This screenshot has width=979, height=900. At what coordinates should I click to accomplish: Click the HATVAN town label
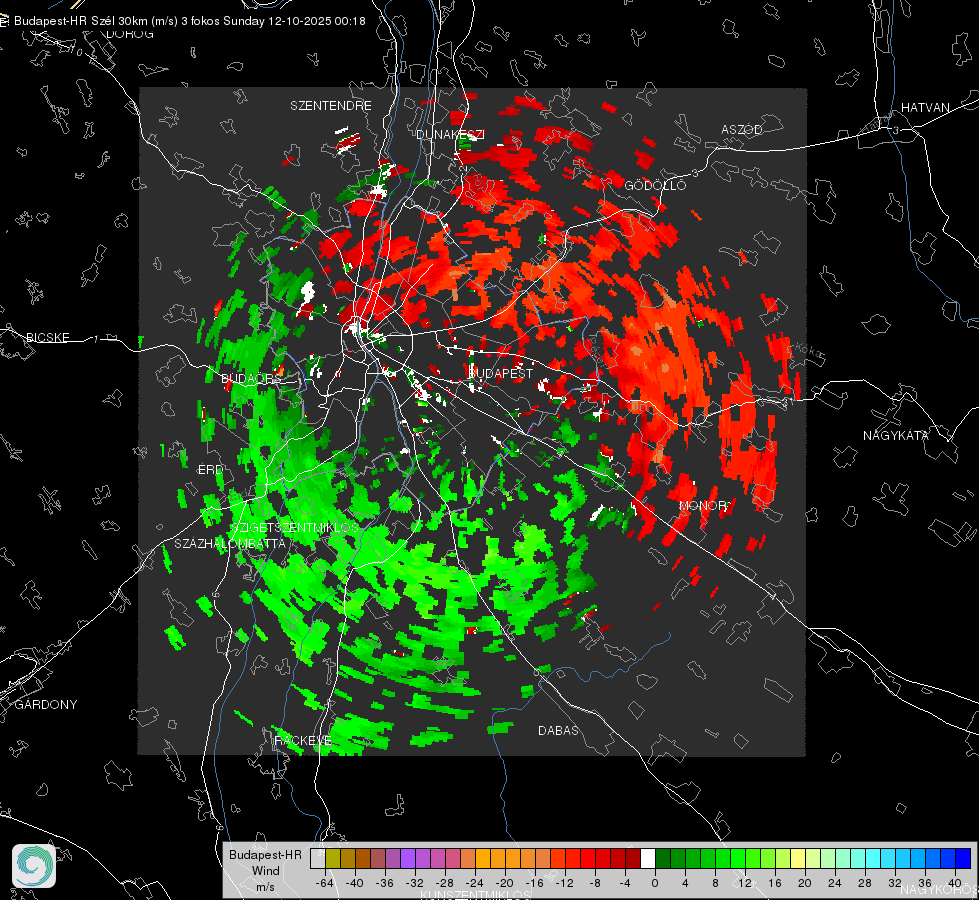925,108
